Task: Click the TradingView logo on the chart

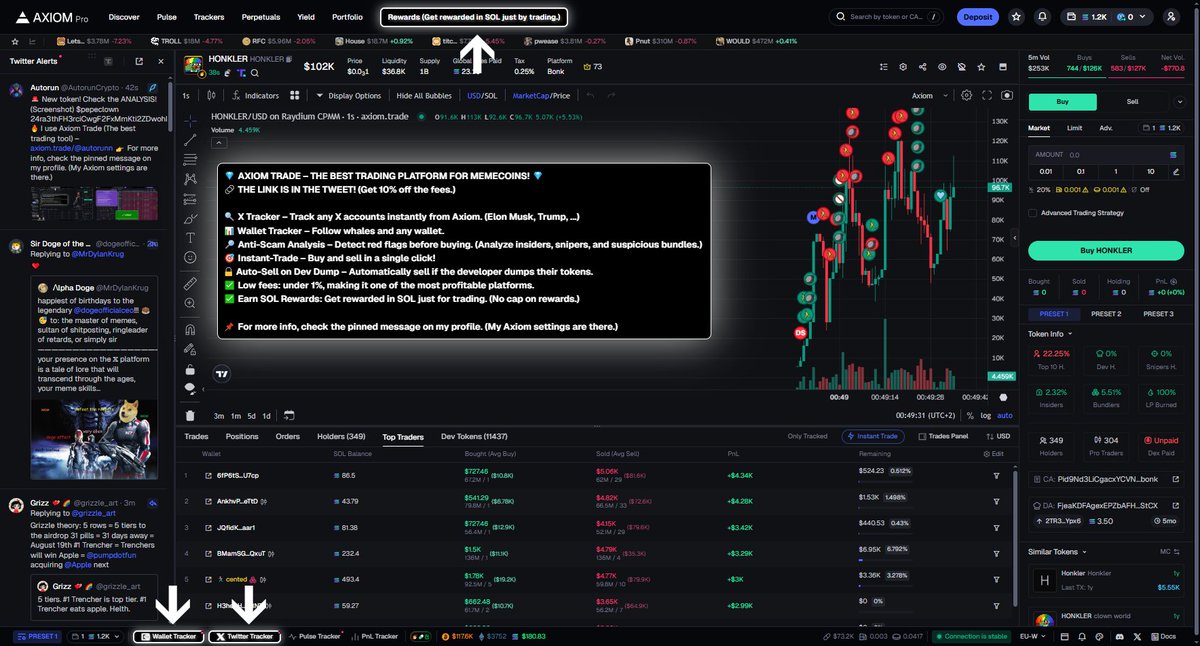Action: coord(222,374)
